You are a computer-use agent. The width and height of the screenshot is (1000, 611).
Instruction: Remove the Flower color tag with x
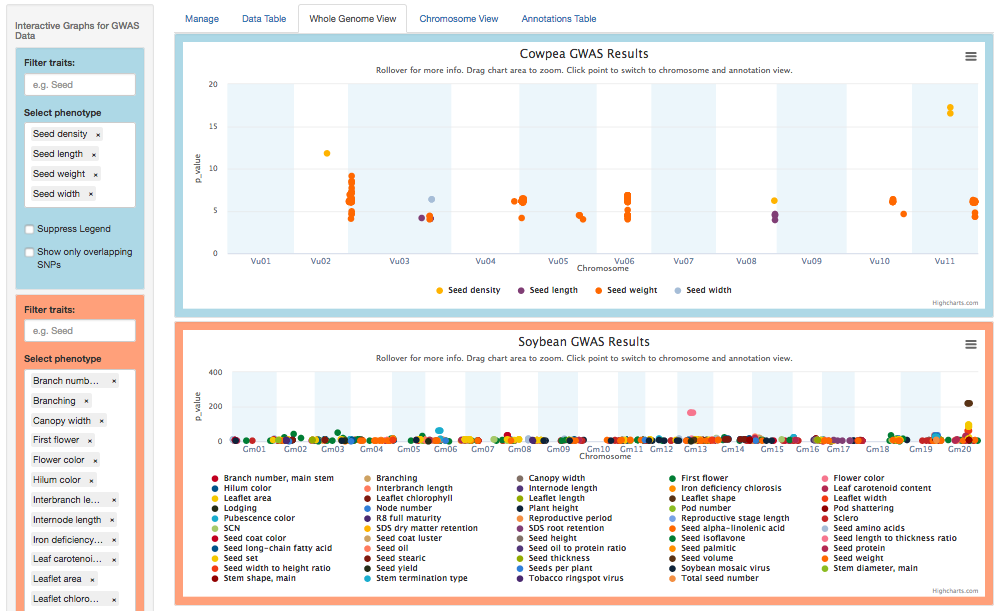[95, 460]
